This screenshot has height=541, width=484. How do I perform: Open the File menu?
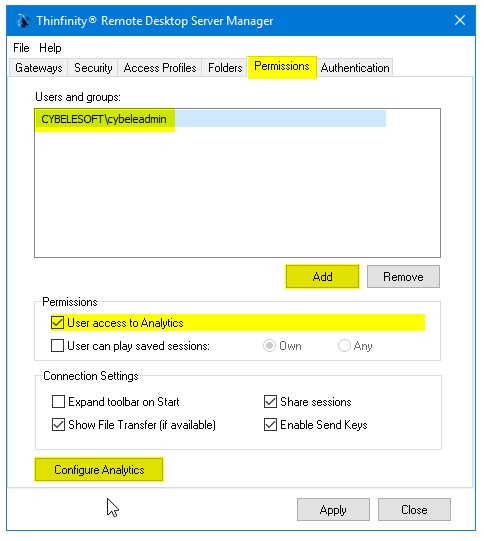click(x=21, y=48)
